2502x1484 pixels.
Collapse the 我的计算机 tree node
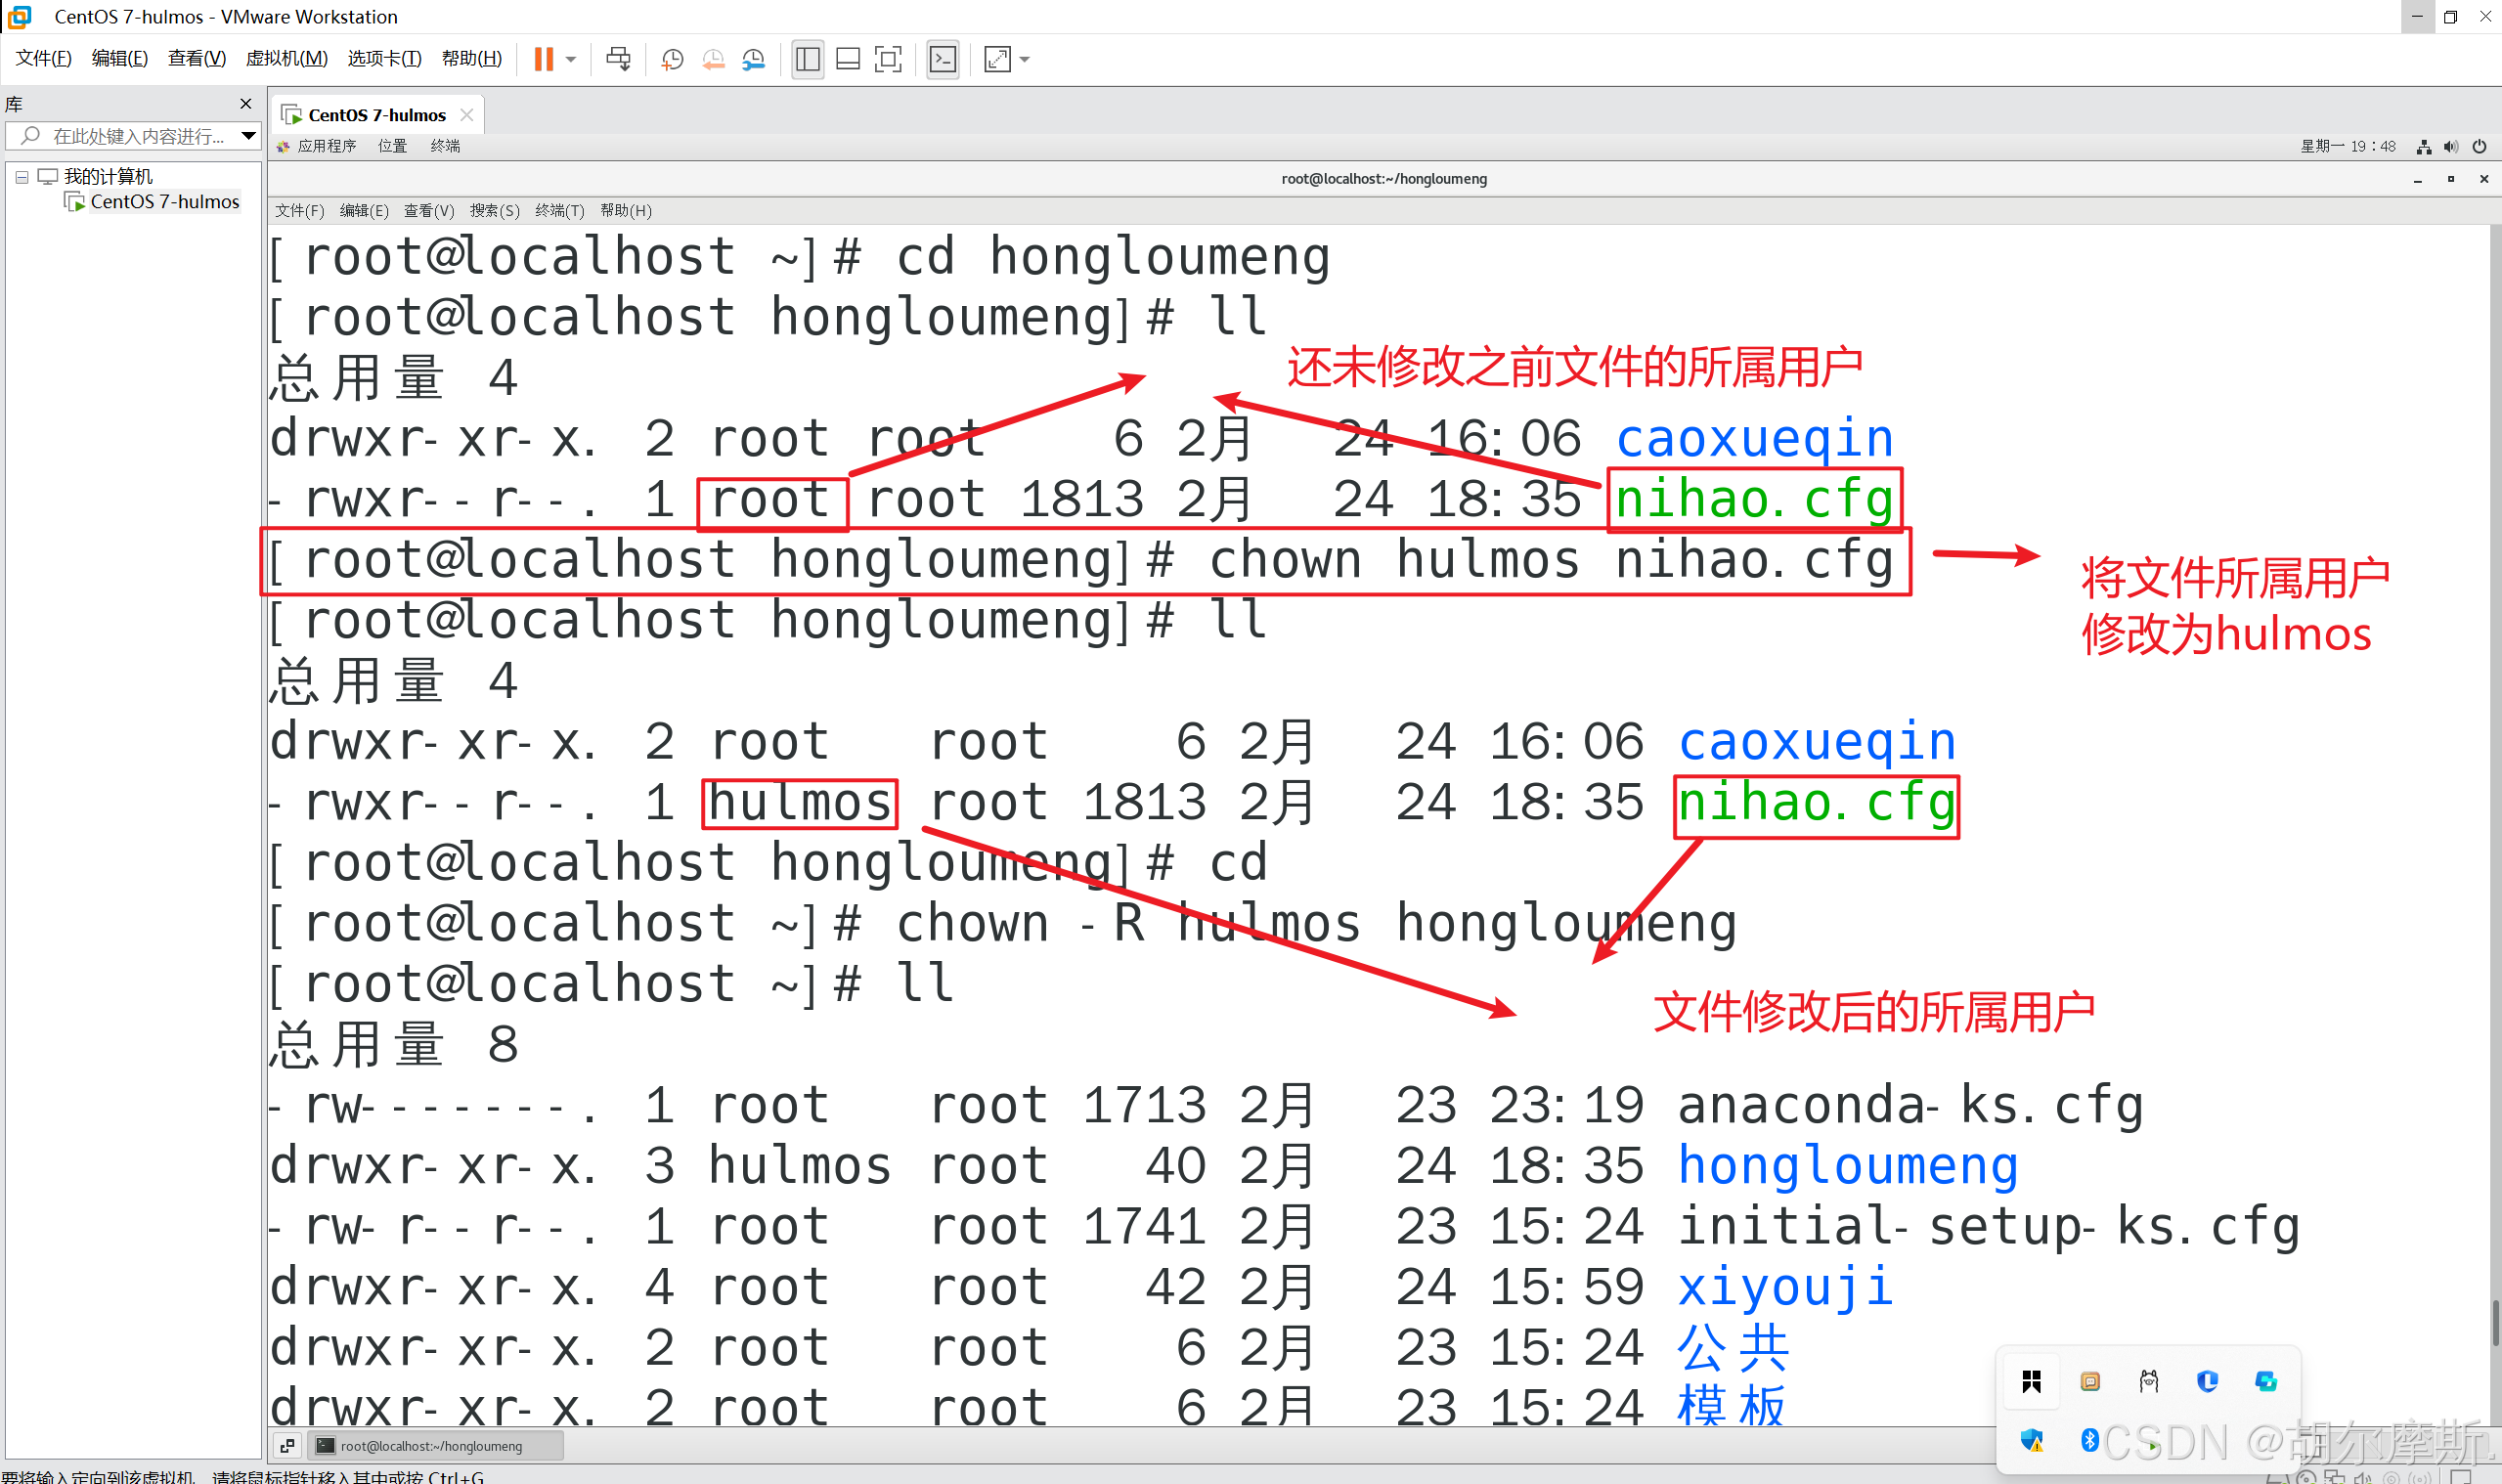click(x=22, y=177)
